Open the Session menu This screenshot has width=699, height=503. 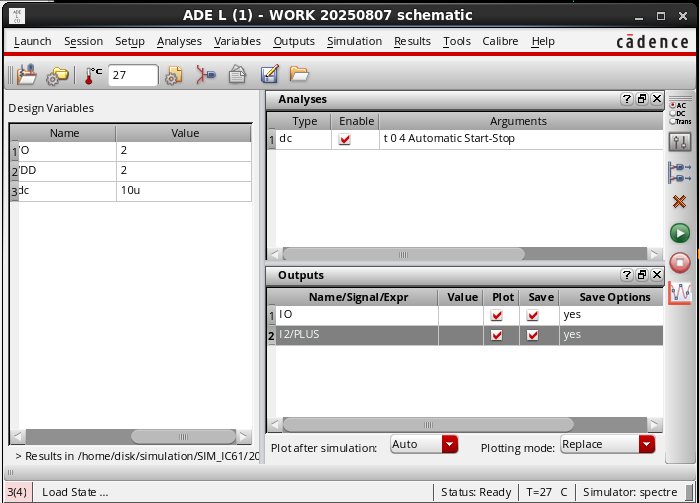83,41
